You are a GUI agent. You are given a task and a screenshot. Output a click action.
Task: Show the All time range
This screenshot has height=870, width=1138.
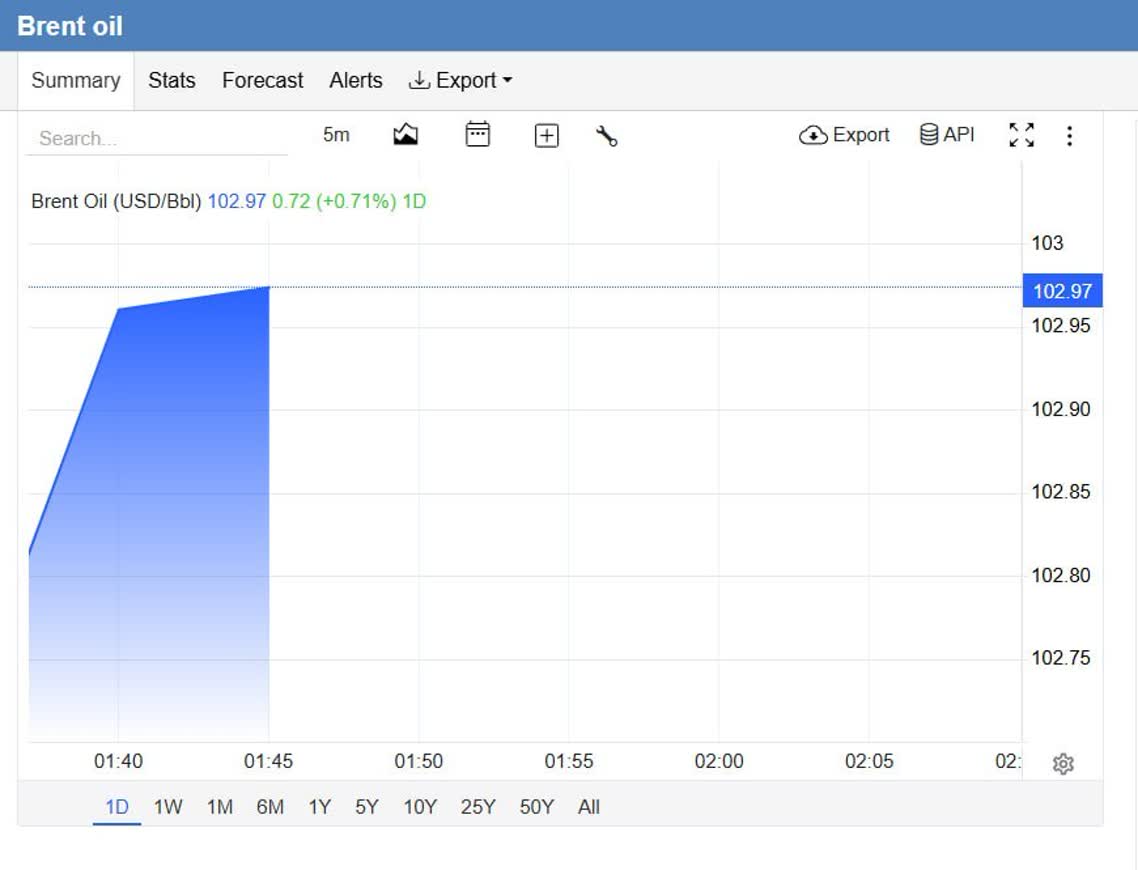pos(589,807)
